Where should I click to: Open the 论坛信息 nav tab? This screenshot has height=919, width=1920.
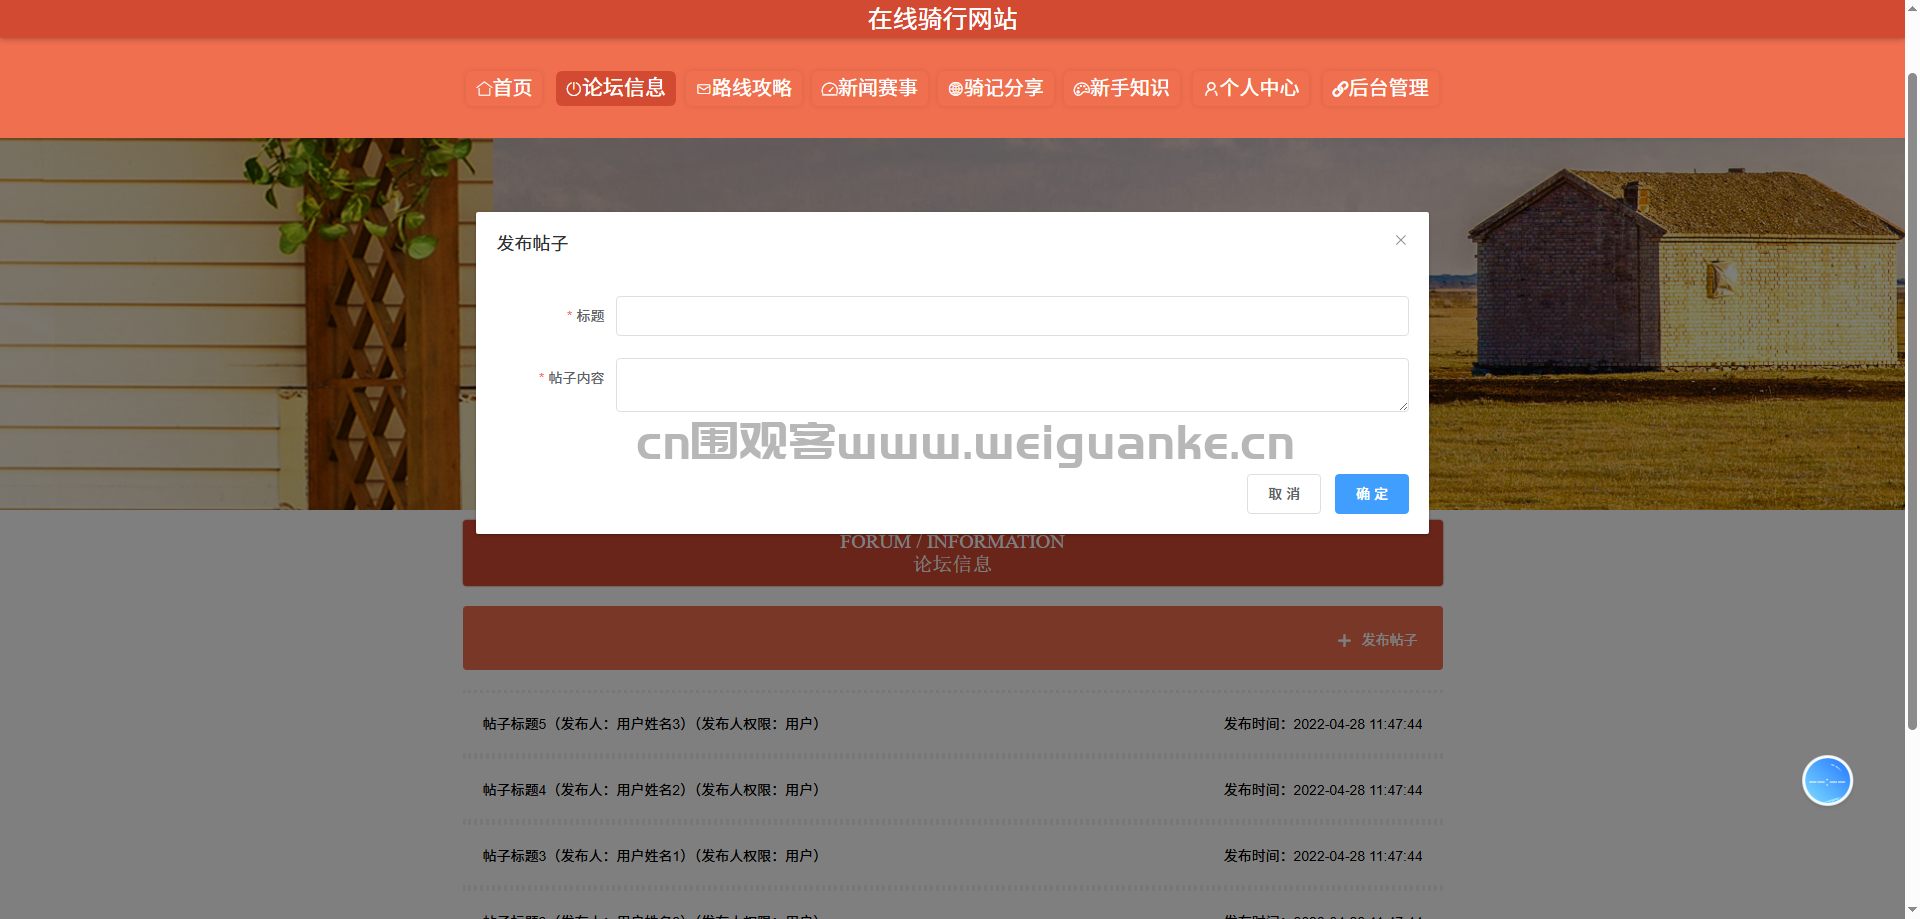pos(616,88)
